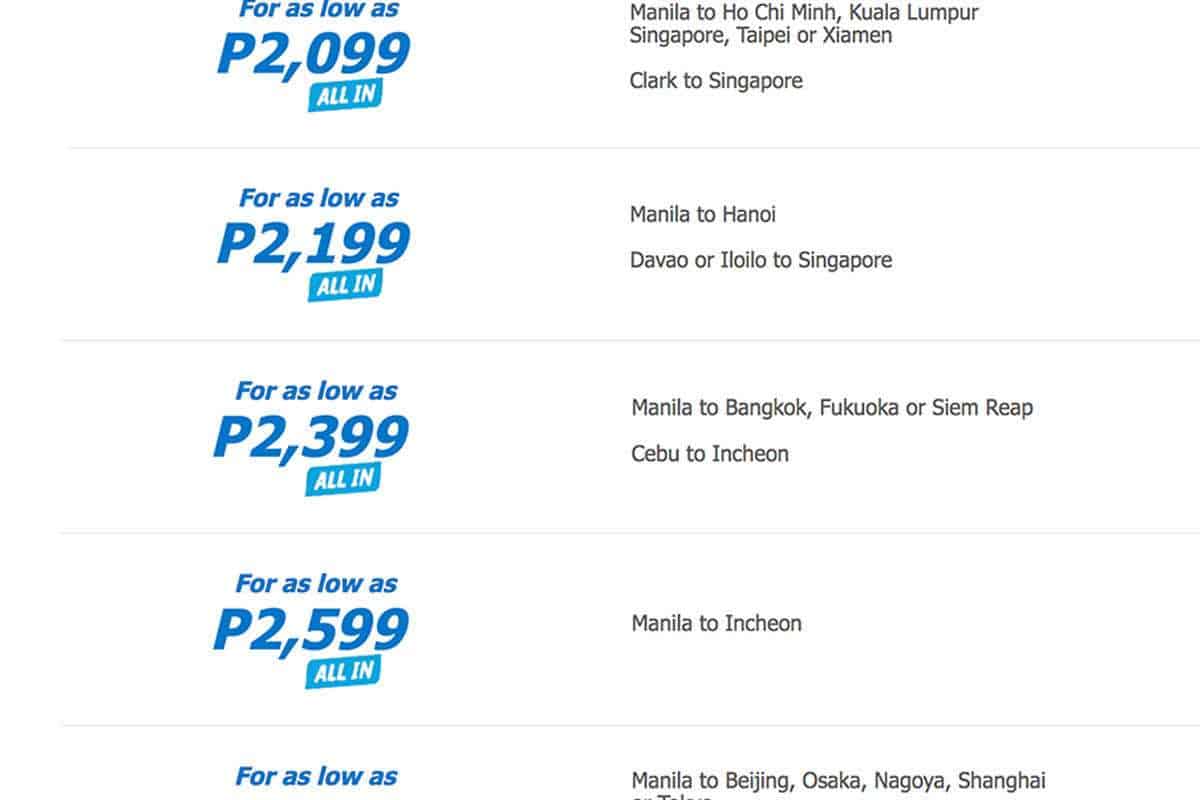Click "For as low as" above P2,199
This screenshot has width=1200, height=800.
tap(319, 198)
